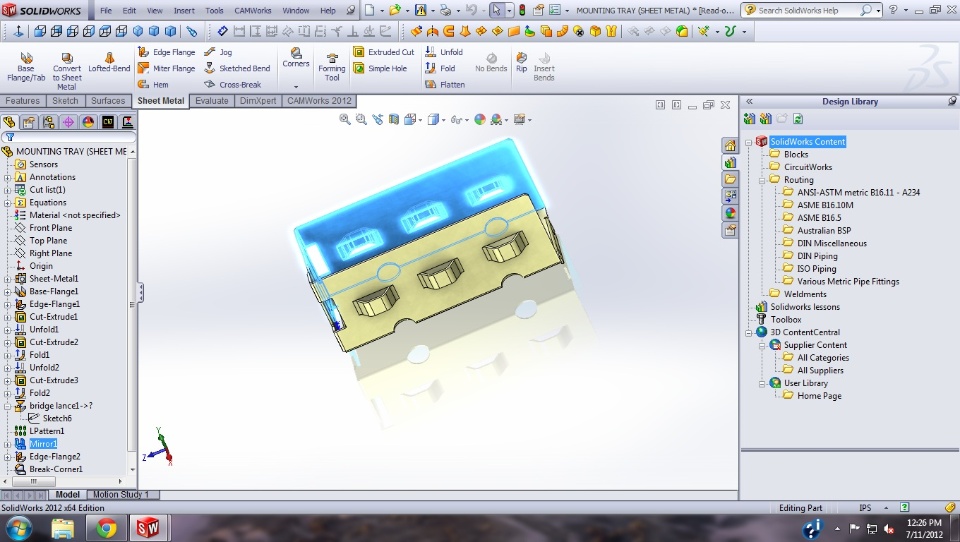960x542 pixels.
Task: Open the File menu
Action: click(106, 10)
